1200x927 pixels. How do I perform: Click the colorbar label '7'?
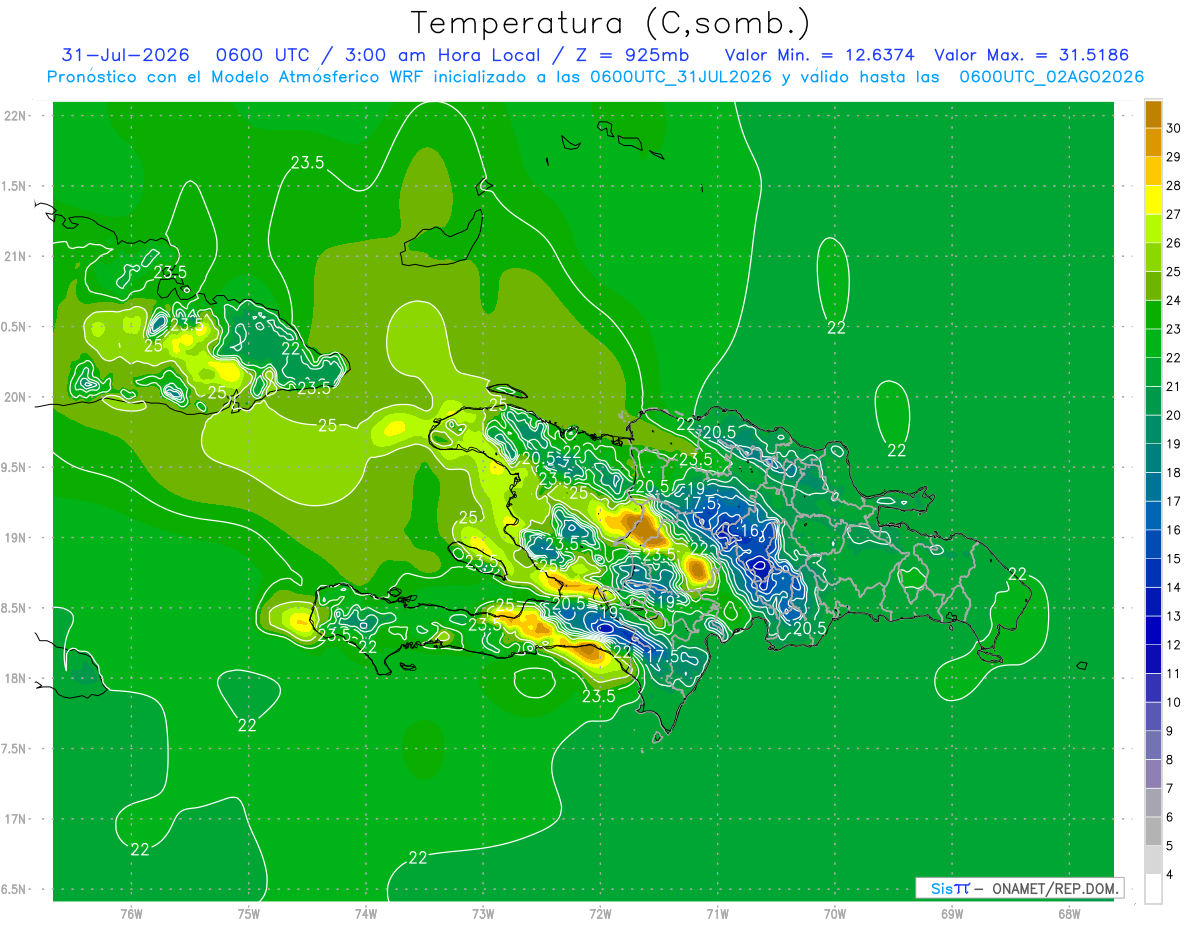pyautogui.click(x=1171, y=788)
